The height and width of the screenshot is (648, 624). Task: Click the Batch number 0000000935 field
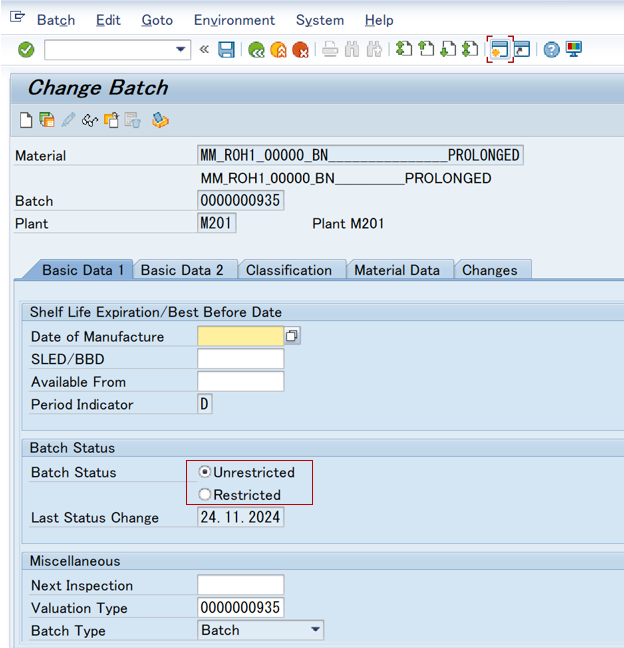[241, 200]
